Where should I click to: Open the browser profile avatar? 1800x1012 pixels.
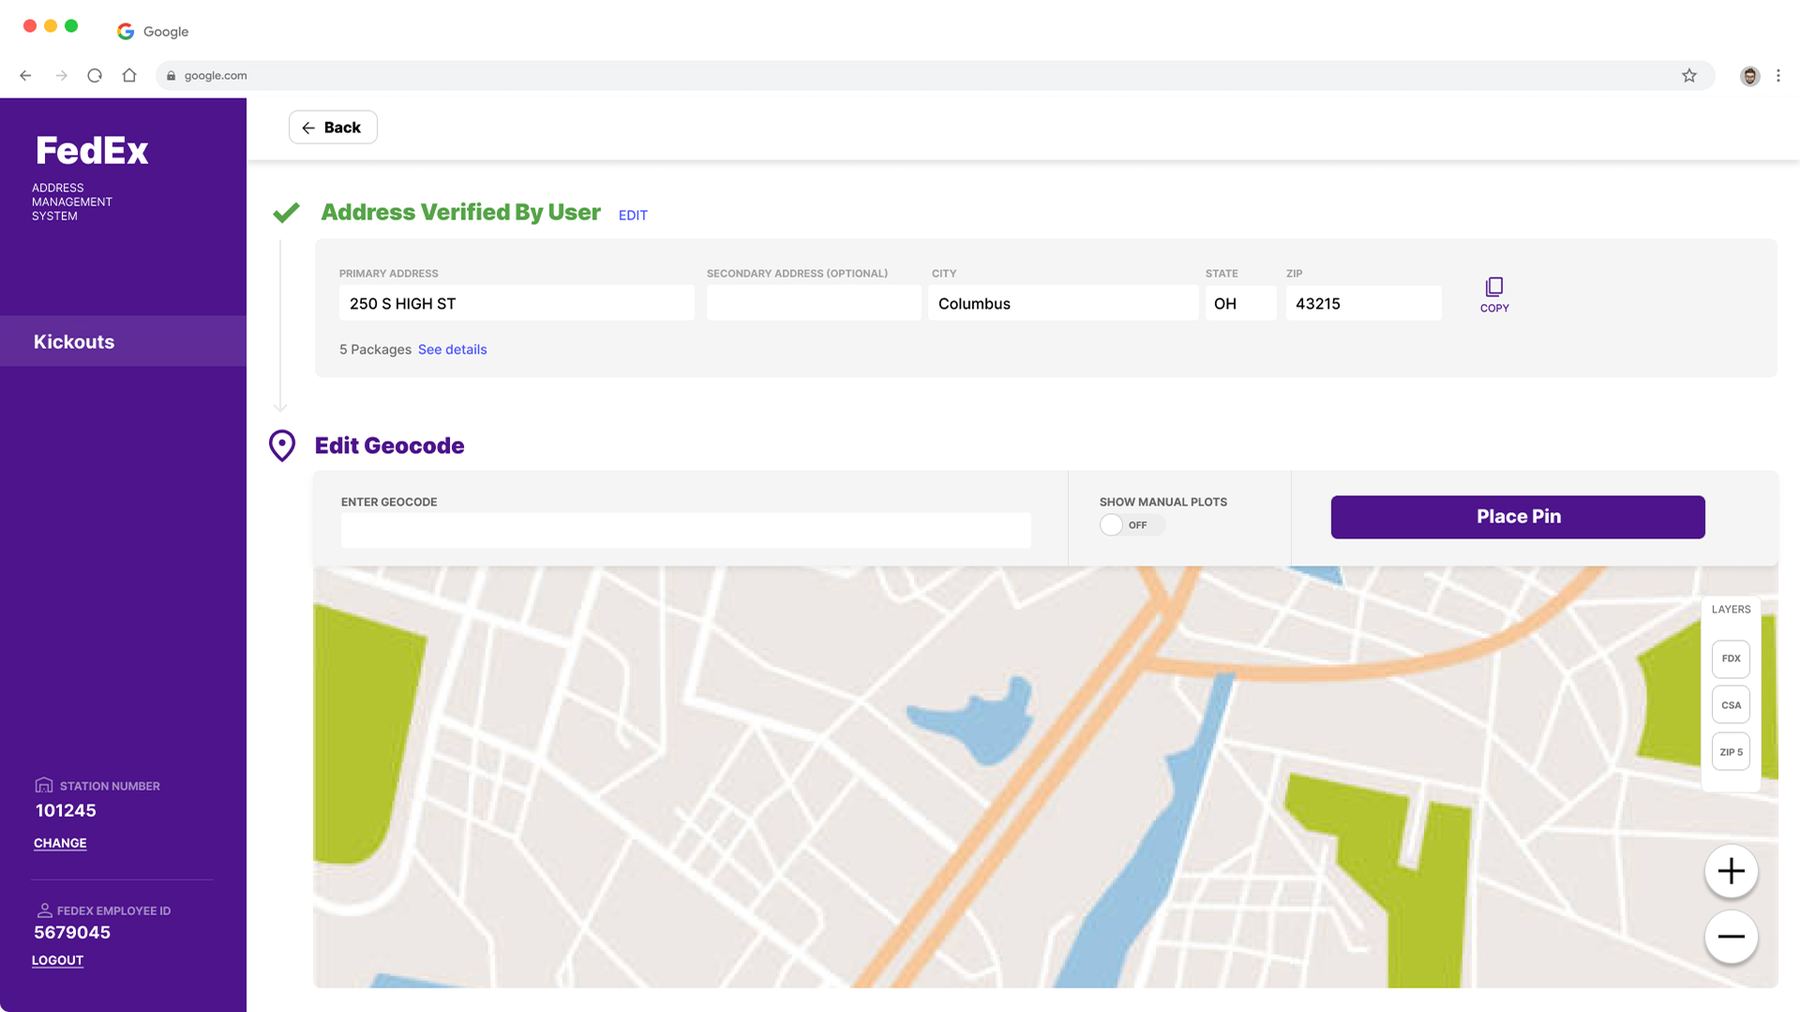tap(1750, 76)
